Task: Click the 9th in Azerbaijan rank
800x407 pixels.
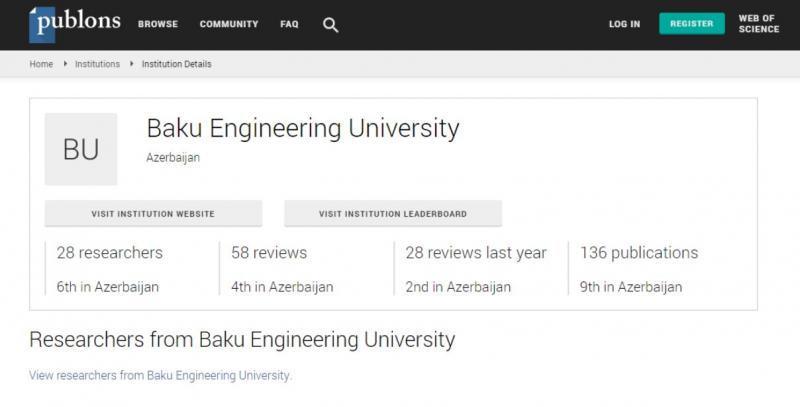Action: tap(631, 287)
